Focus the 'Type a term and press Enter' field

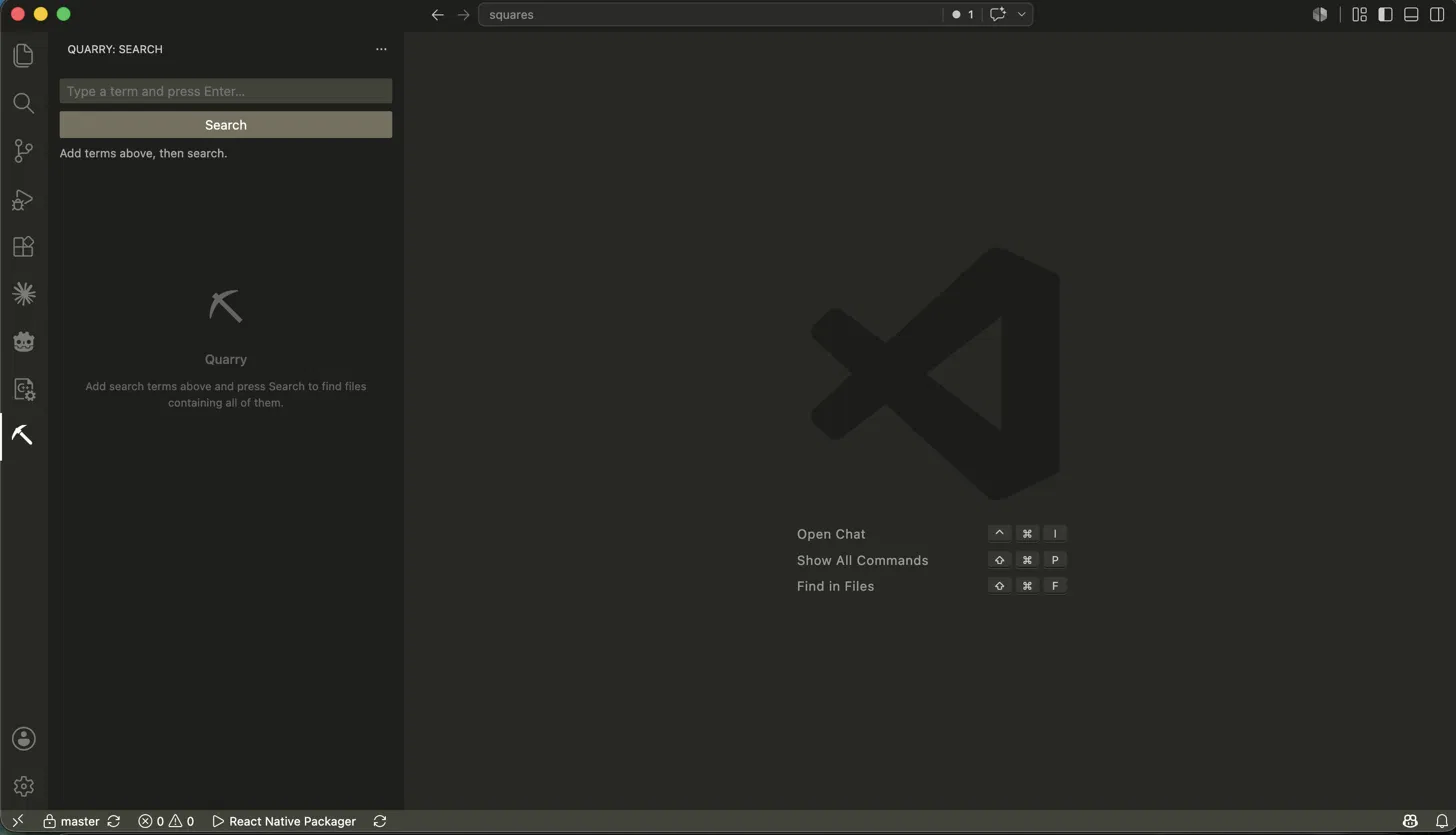pos(226,91)
